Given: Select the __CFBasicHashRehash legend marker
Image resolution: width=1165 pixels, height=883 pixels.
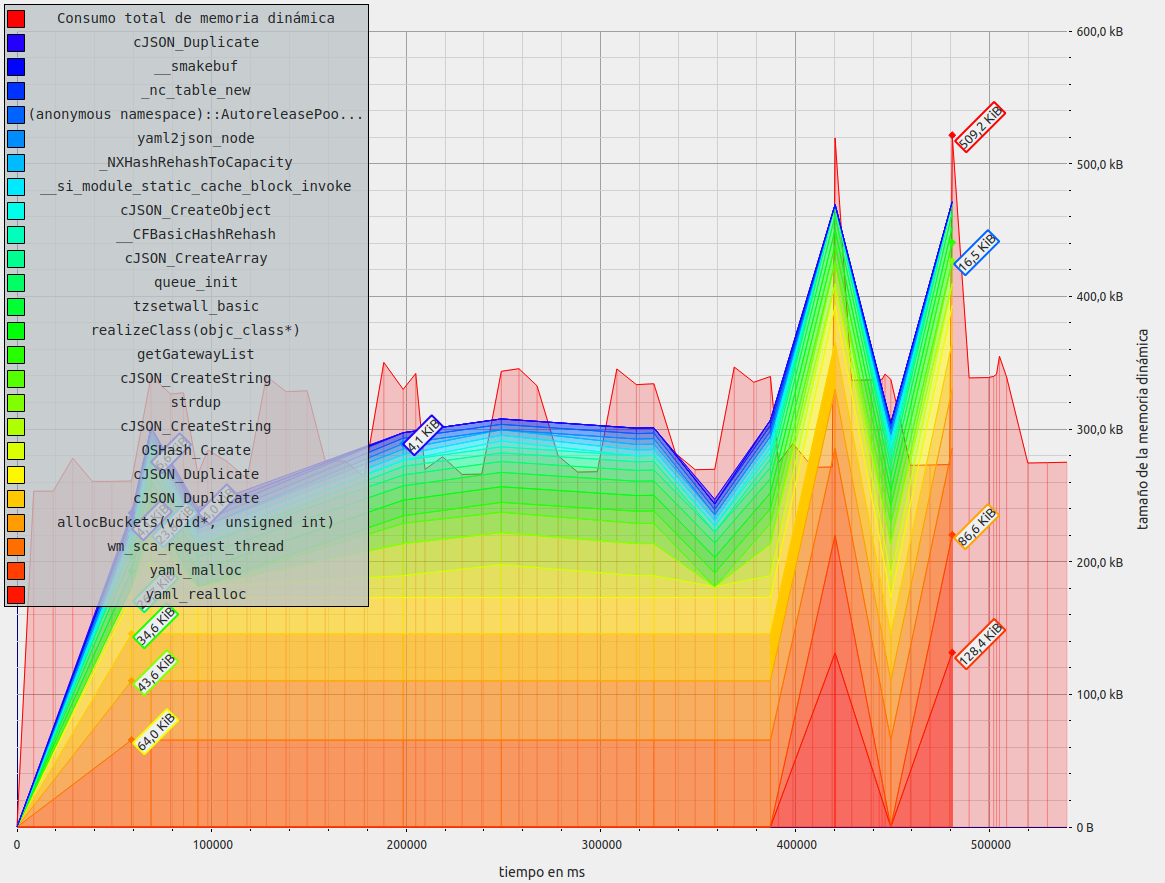Looking at the screenshot, I should point(15,234).
